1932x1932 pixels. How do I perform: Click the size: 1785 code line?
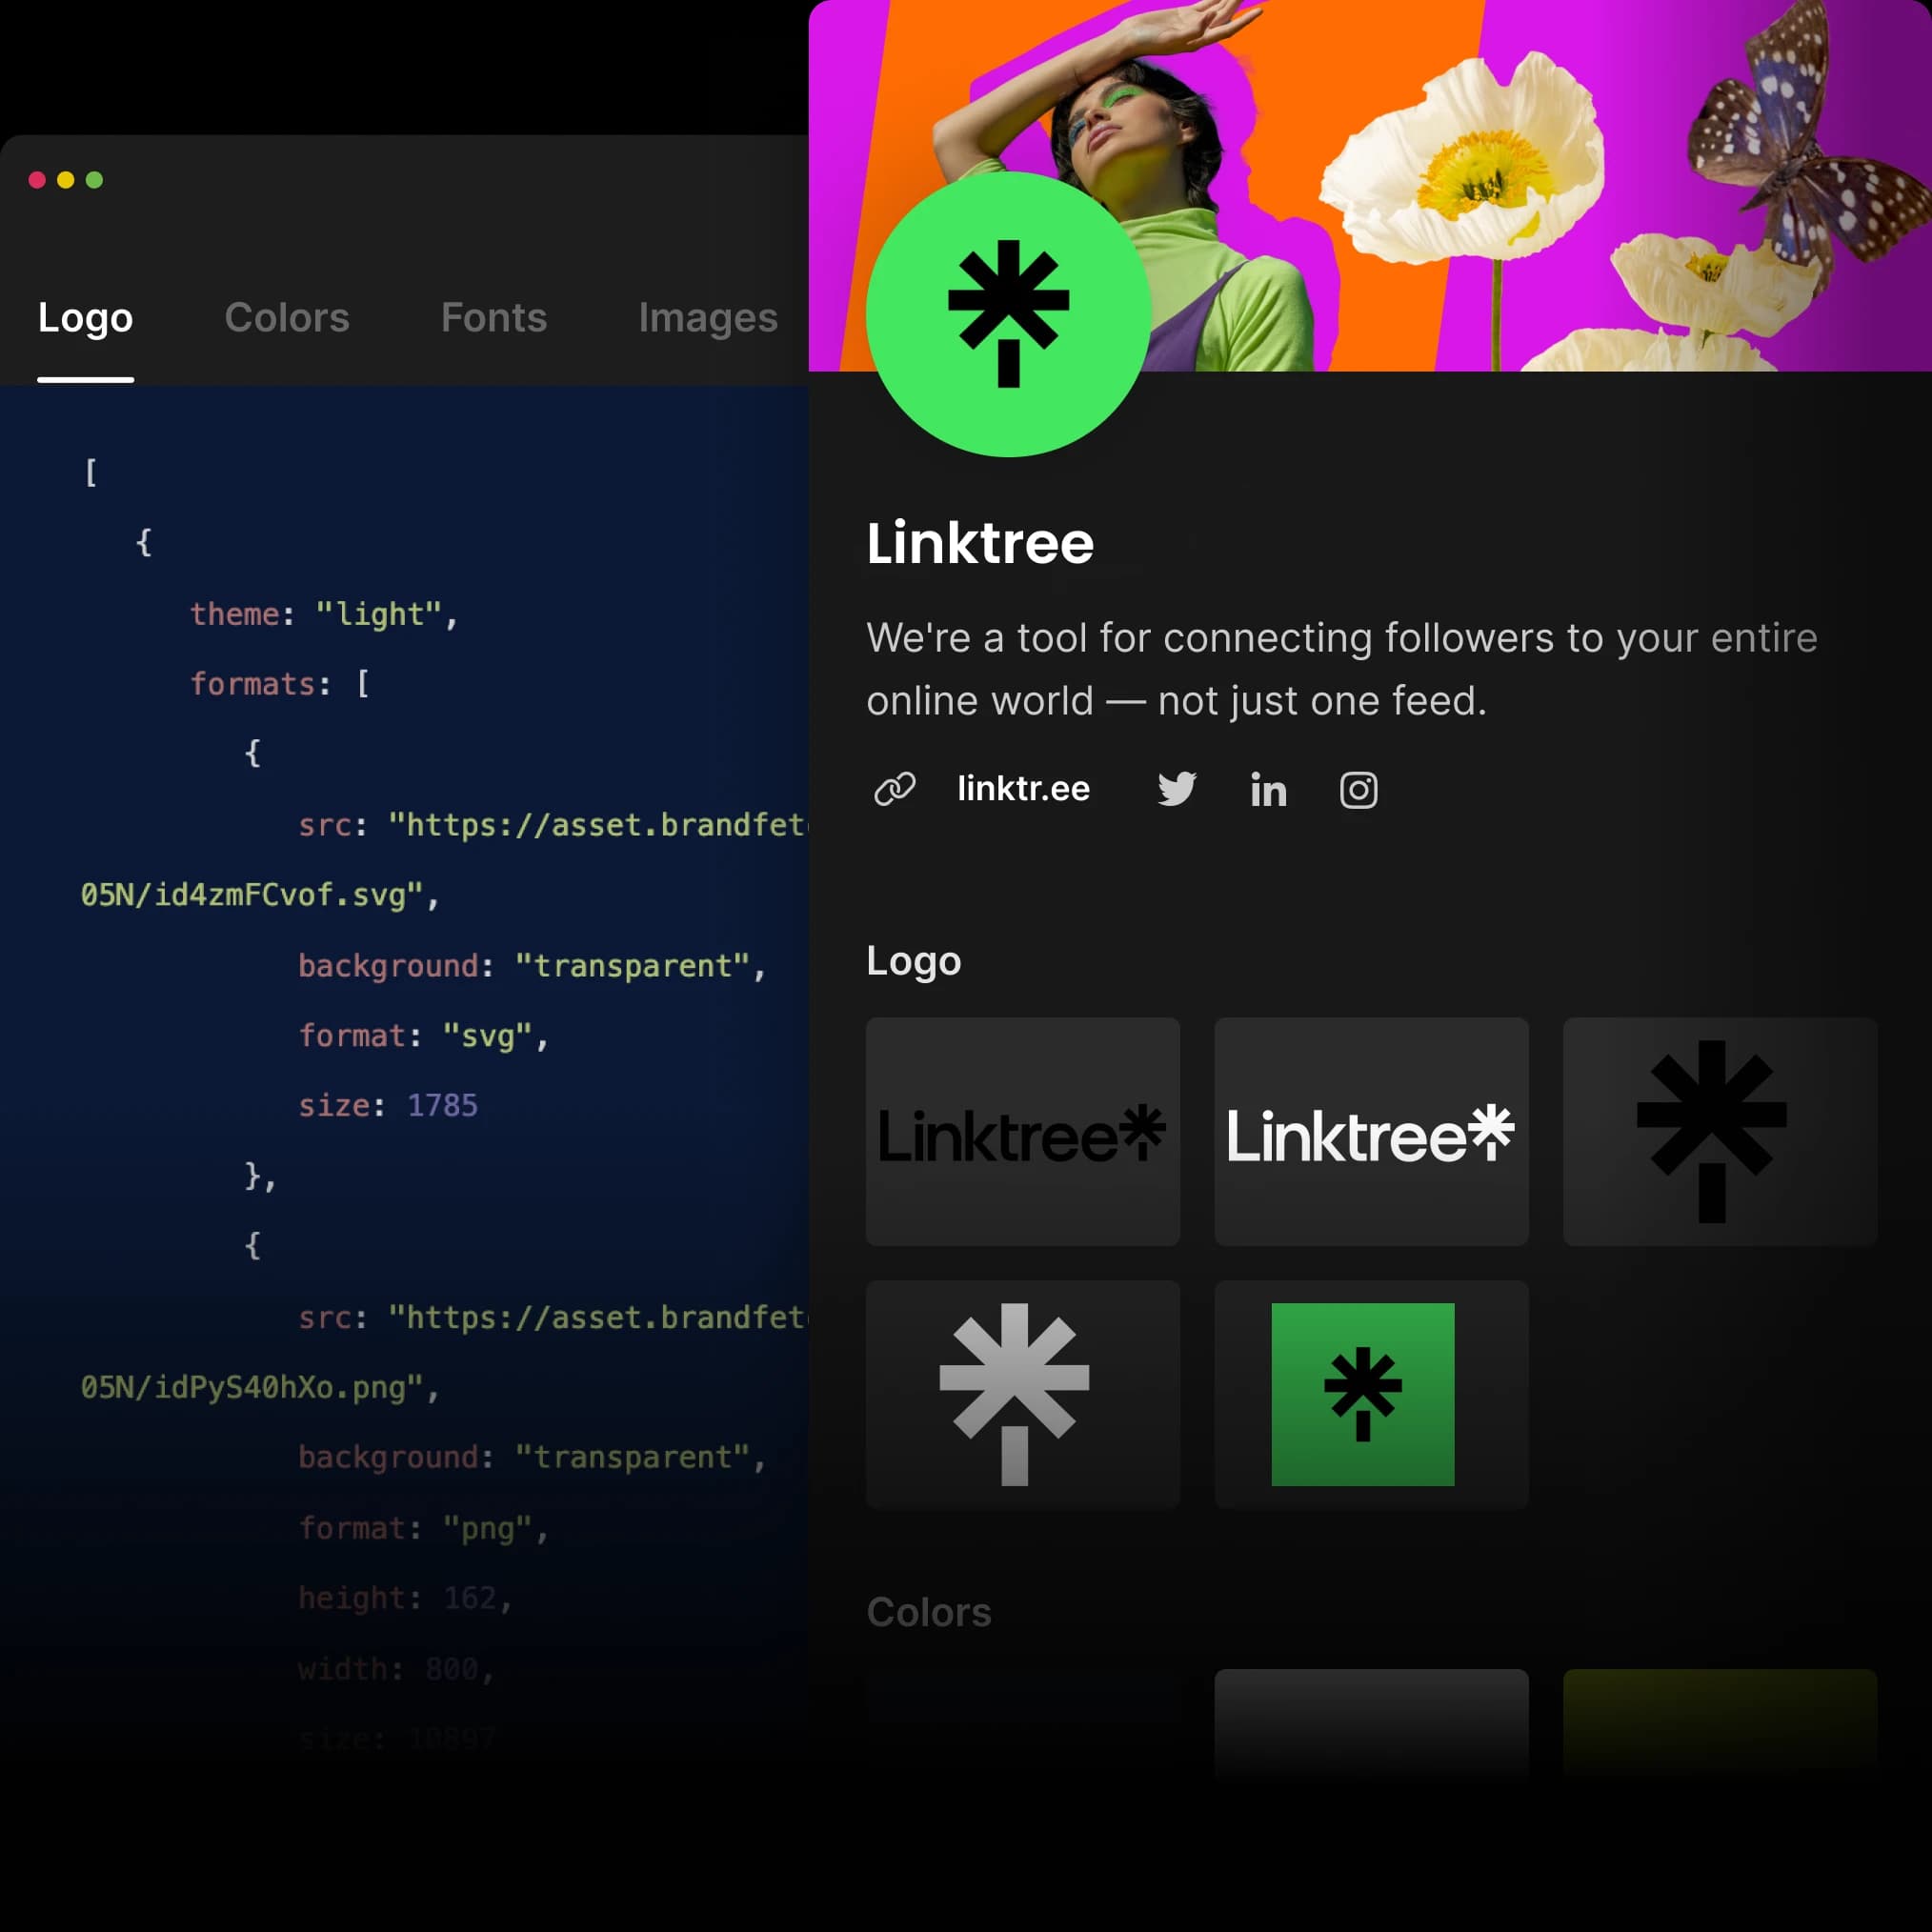(388, 1106)
